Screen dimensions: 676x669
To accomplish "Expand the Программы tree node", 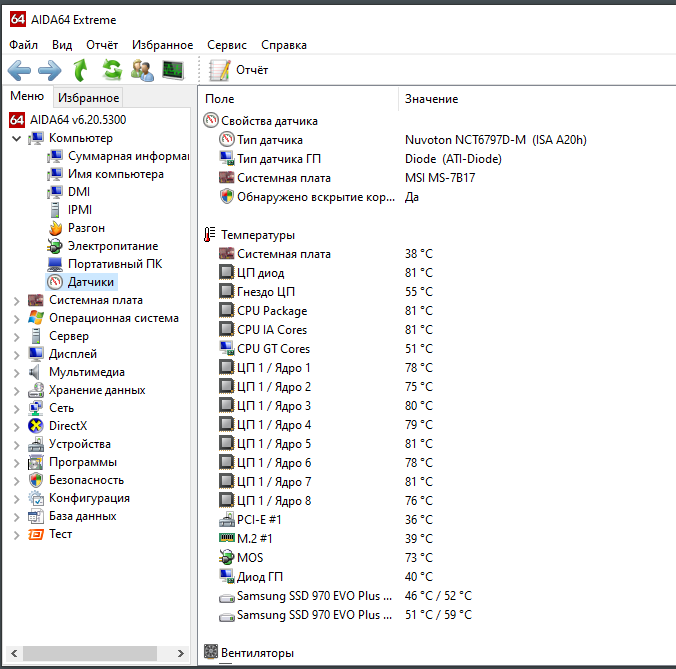I will point(16,463).
